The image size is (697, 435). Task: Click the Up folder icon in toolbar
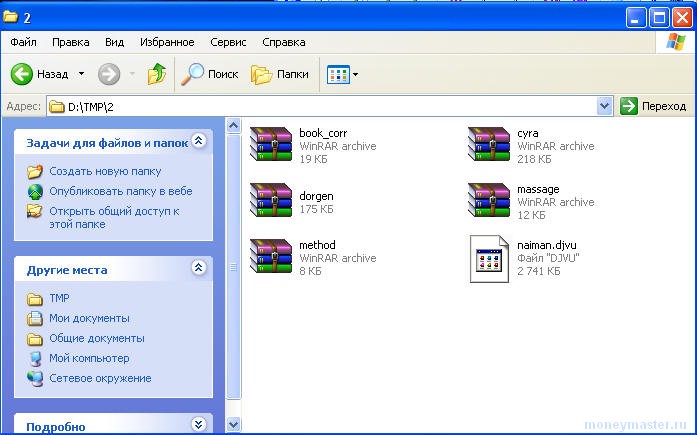pos(156,74)
